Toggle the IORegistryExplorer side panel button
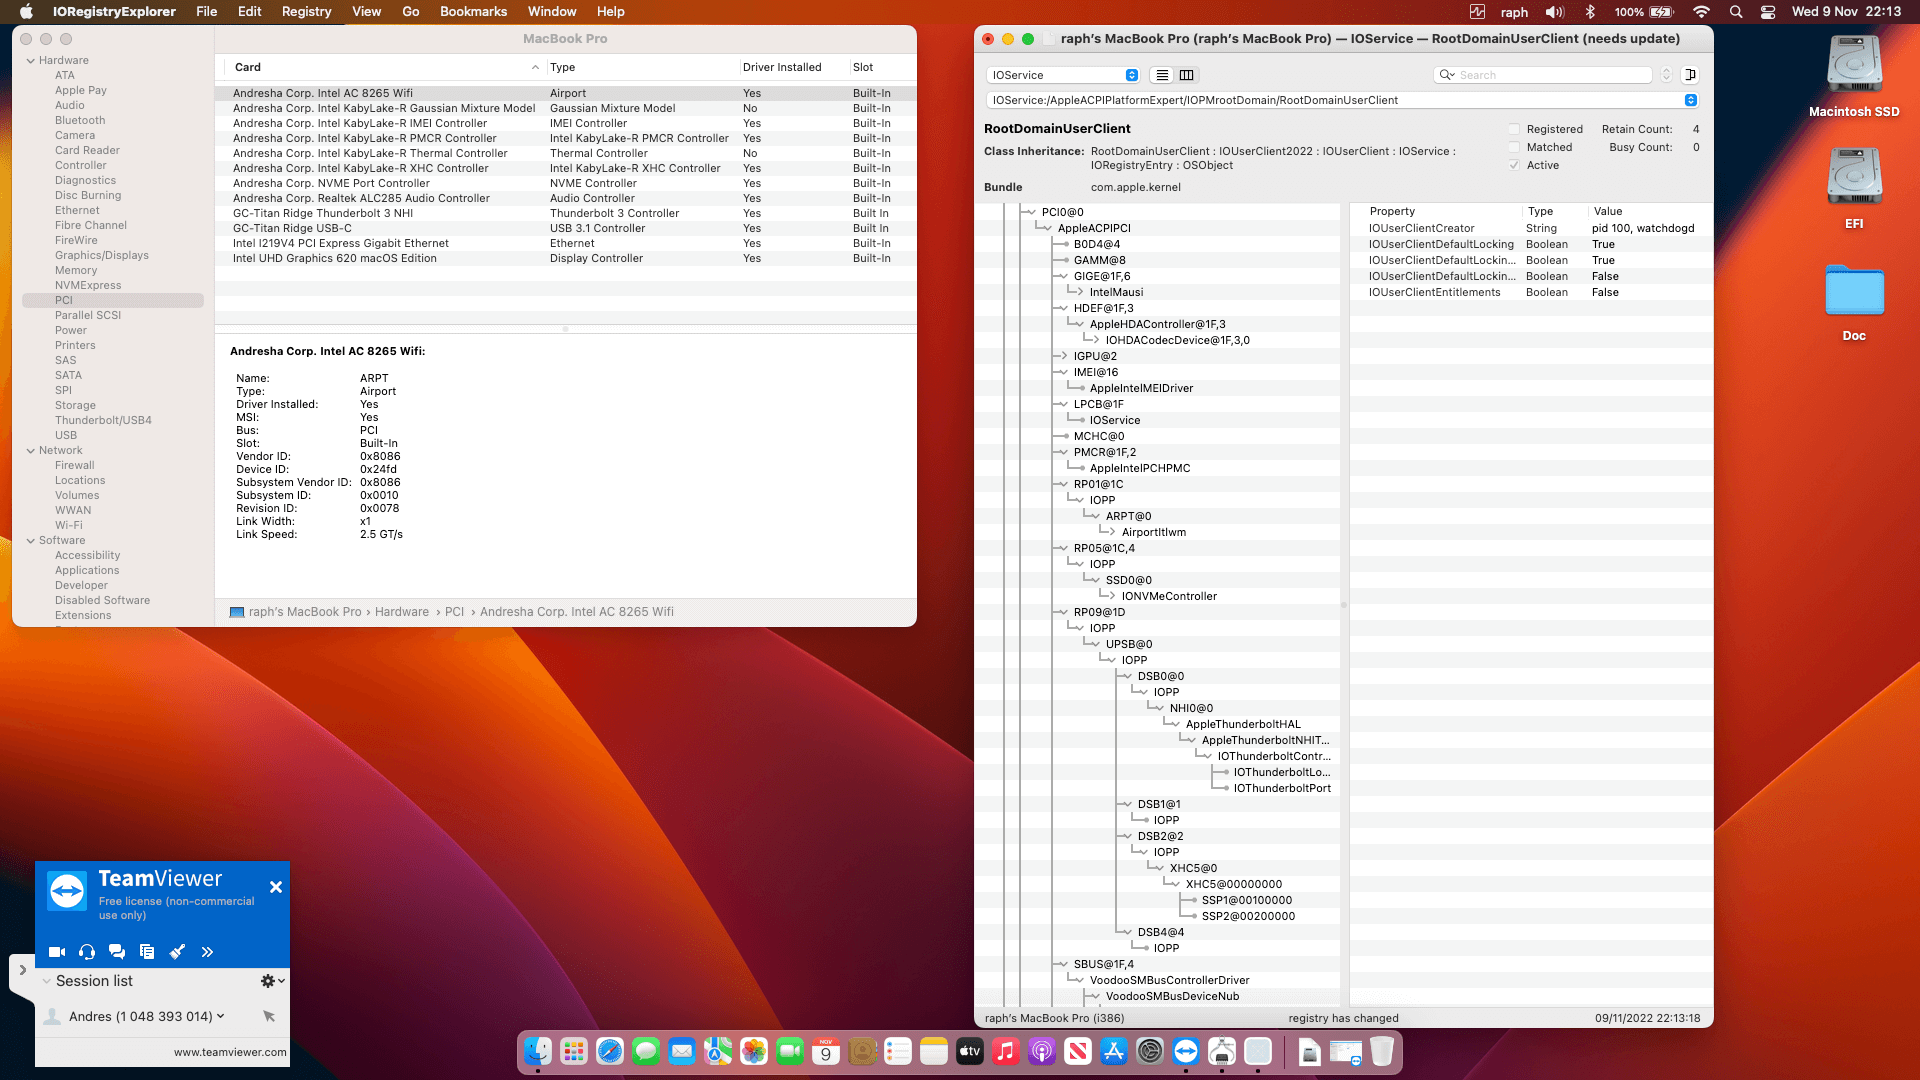The image size is (1920, 1080). pos(1690,75)
